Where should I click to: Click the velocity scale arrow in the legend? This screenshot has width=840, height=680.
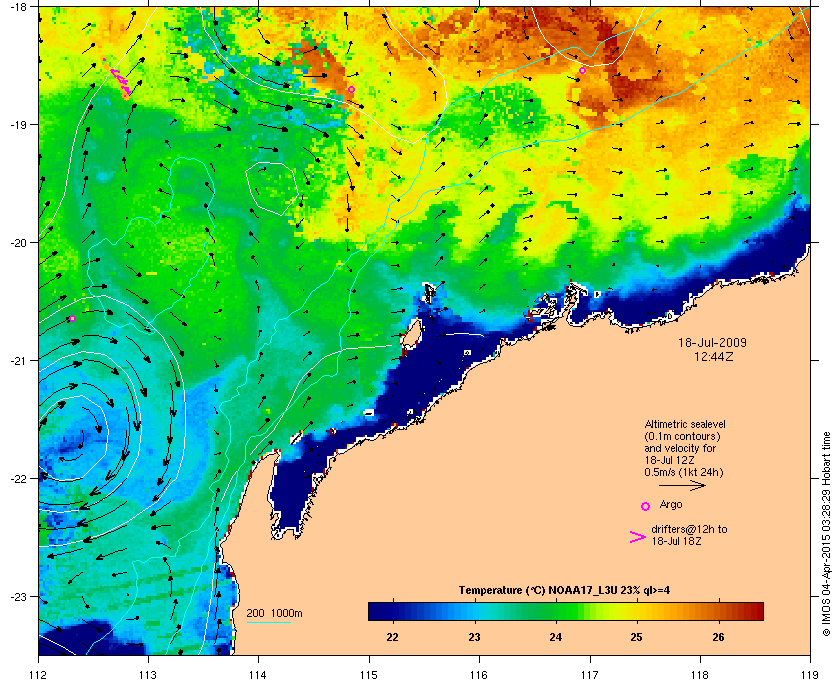tap(682, 486)
